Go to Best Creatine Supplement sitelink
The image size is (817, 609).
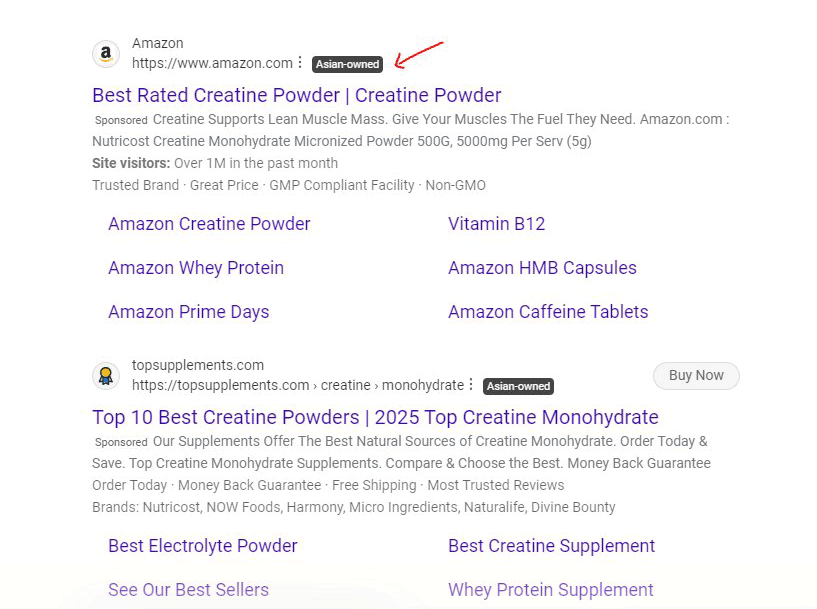click(551, 546)
